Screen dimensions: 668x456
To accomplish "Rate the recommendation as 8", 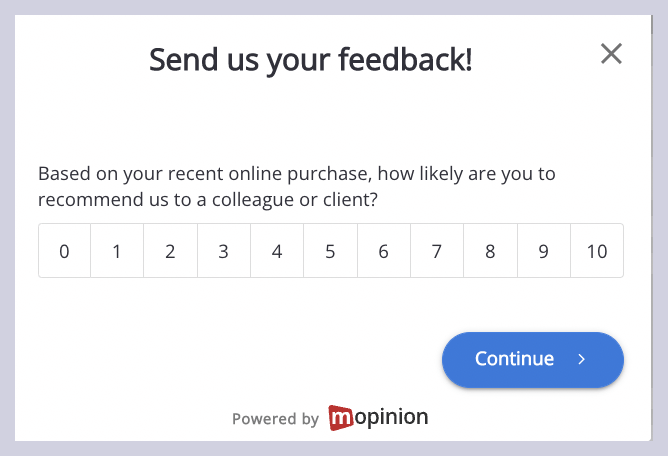I will point(490,251).
